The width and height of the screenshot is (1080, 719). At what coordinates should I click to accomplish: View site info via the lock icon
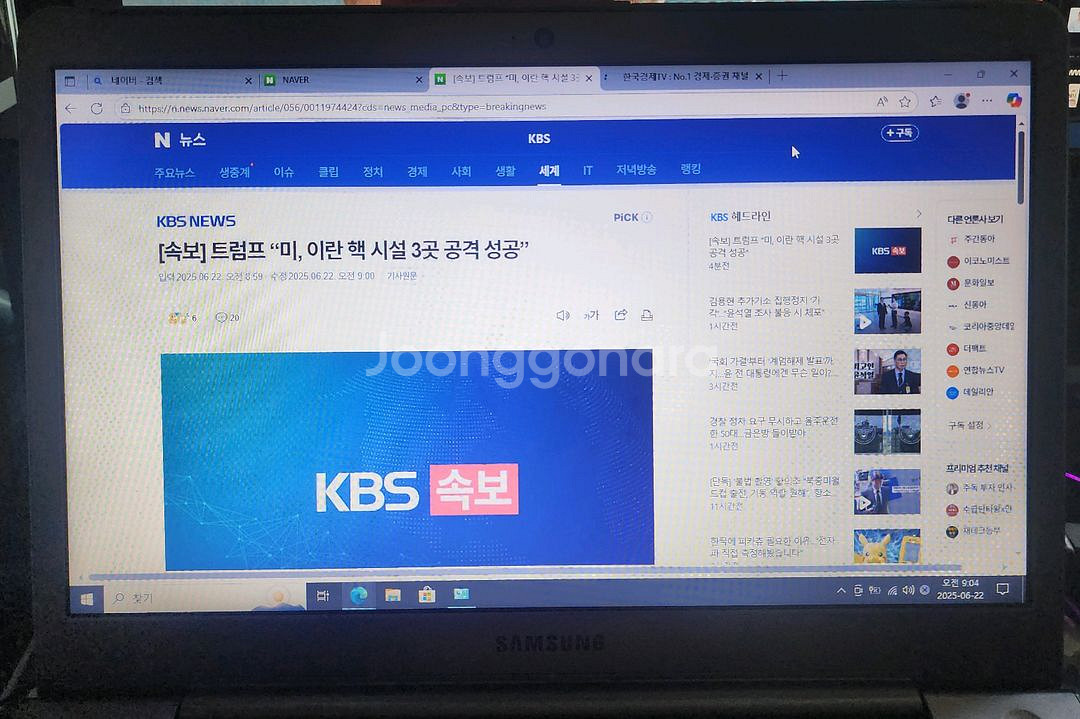coord(125,108)
